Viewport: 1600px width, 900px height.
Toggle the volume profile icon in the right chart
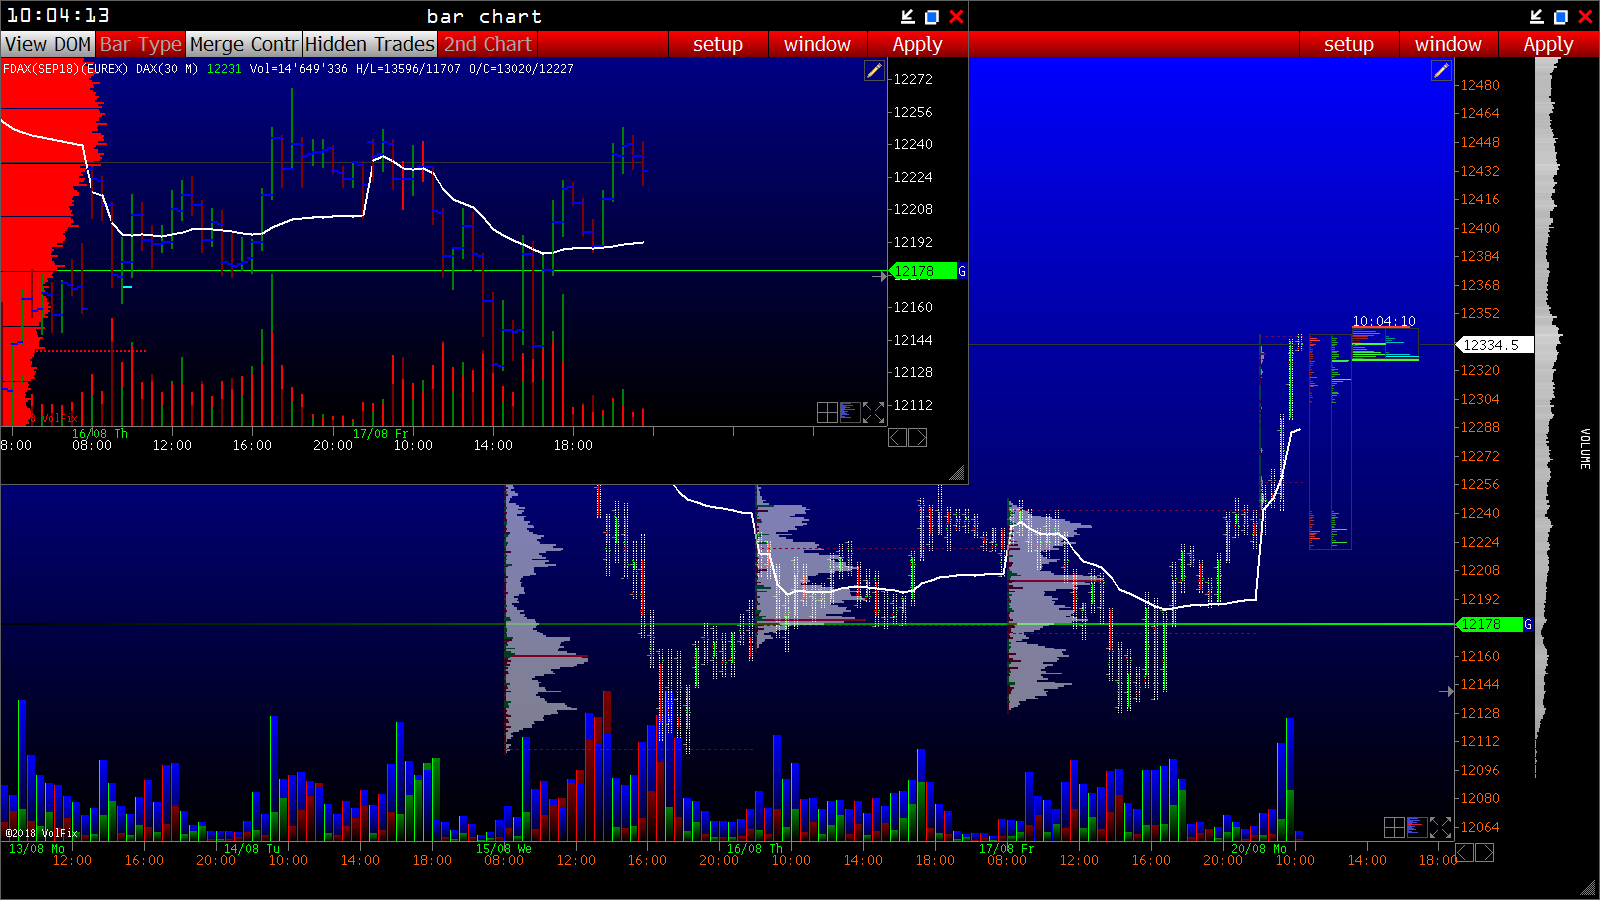tap(1417, 827)
